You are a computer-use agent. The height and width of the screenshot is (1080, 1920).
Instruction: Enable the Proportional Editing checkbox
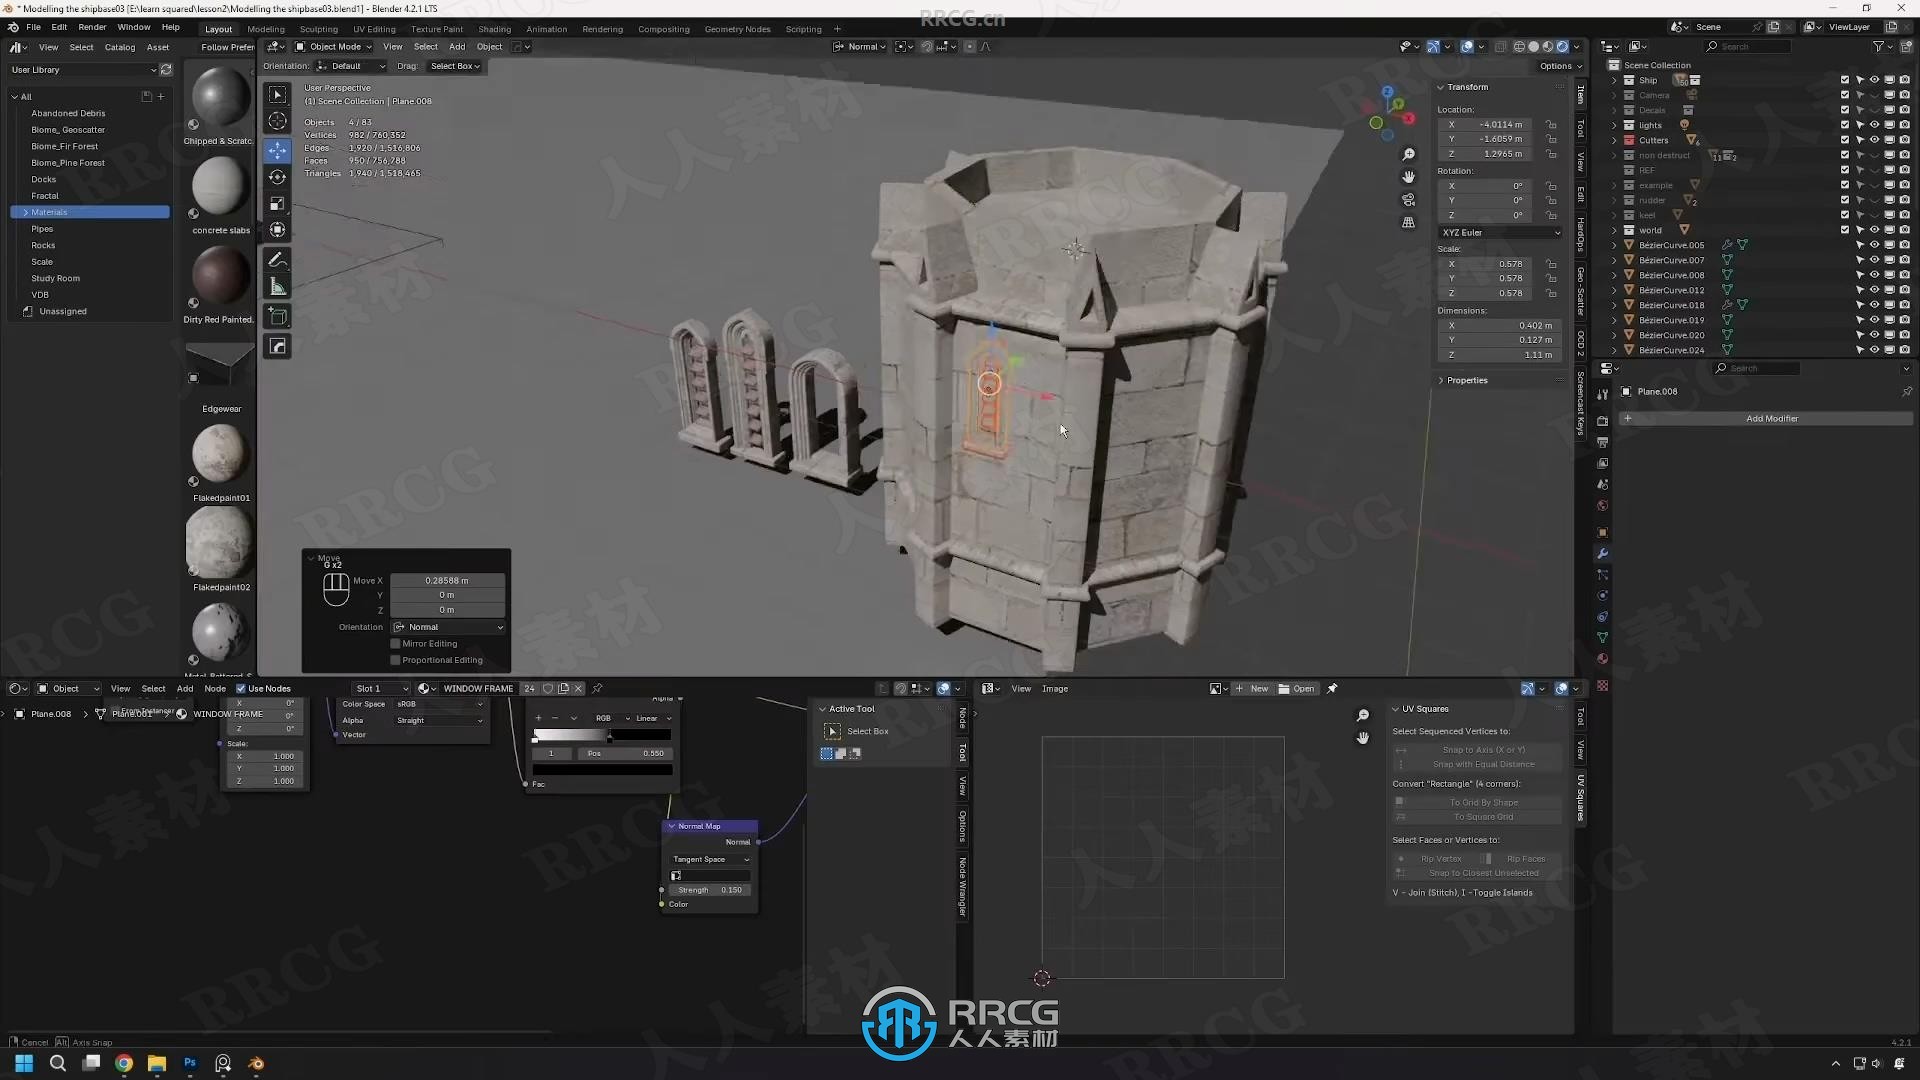point(395,660)
